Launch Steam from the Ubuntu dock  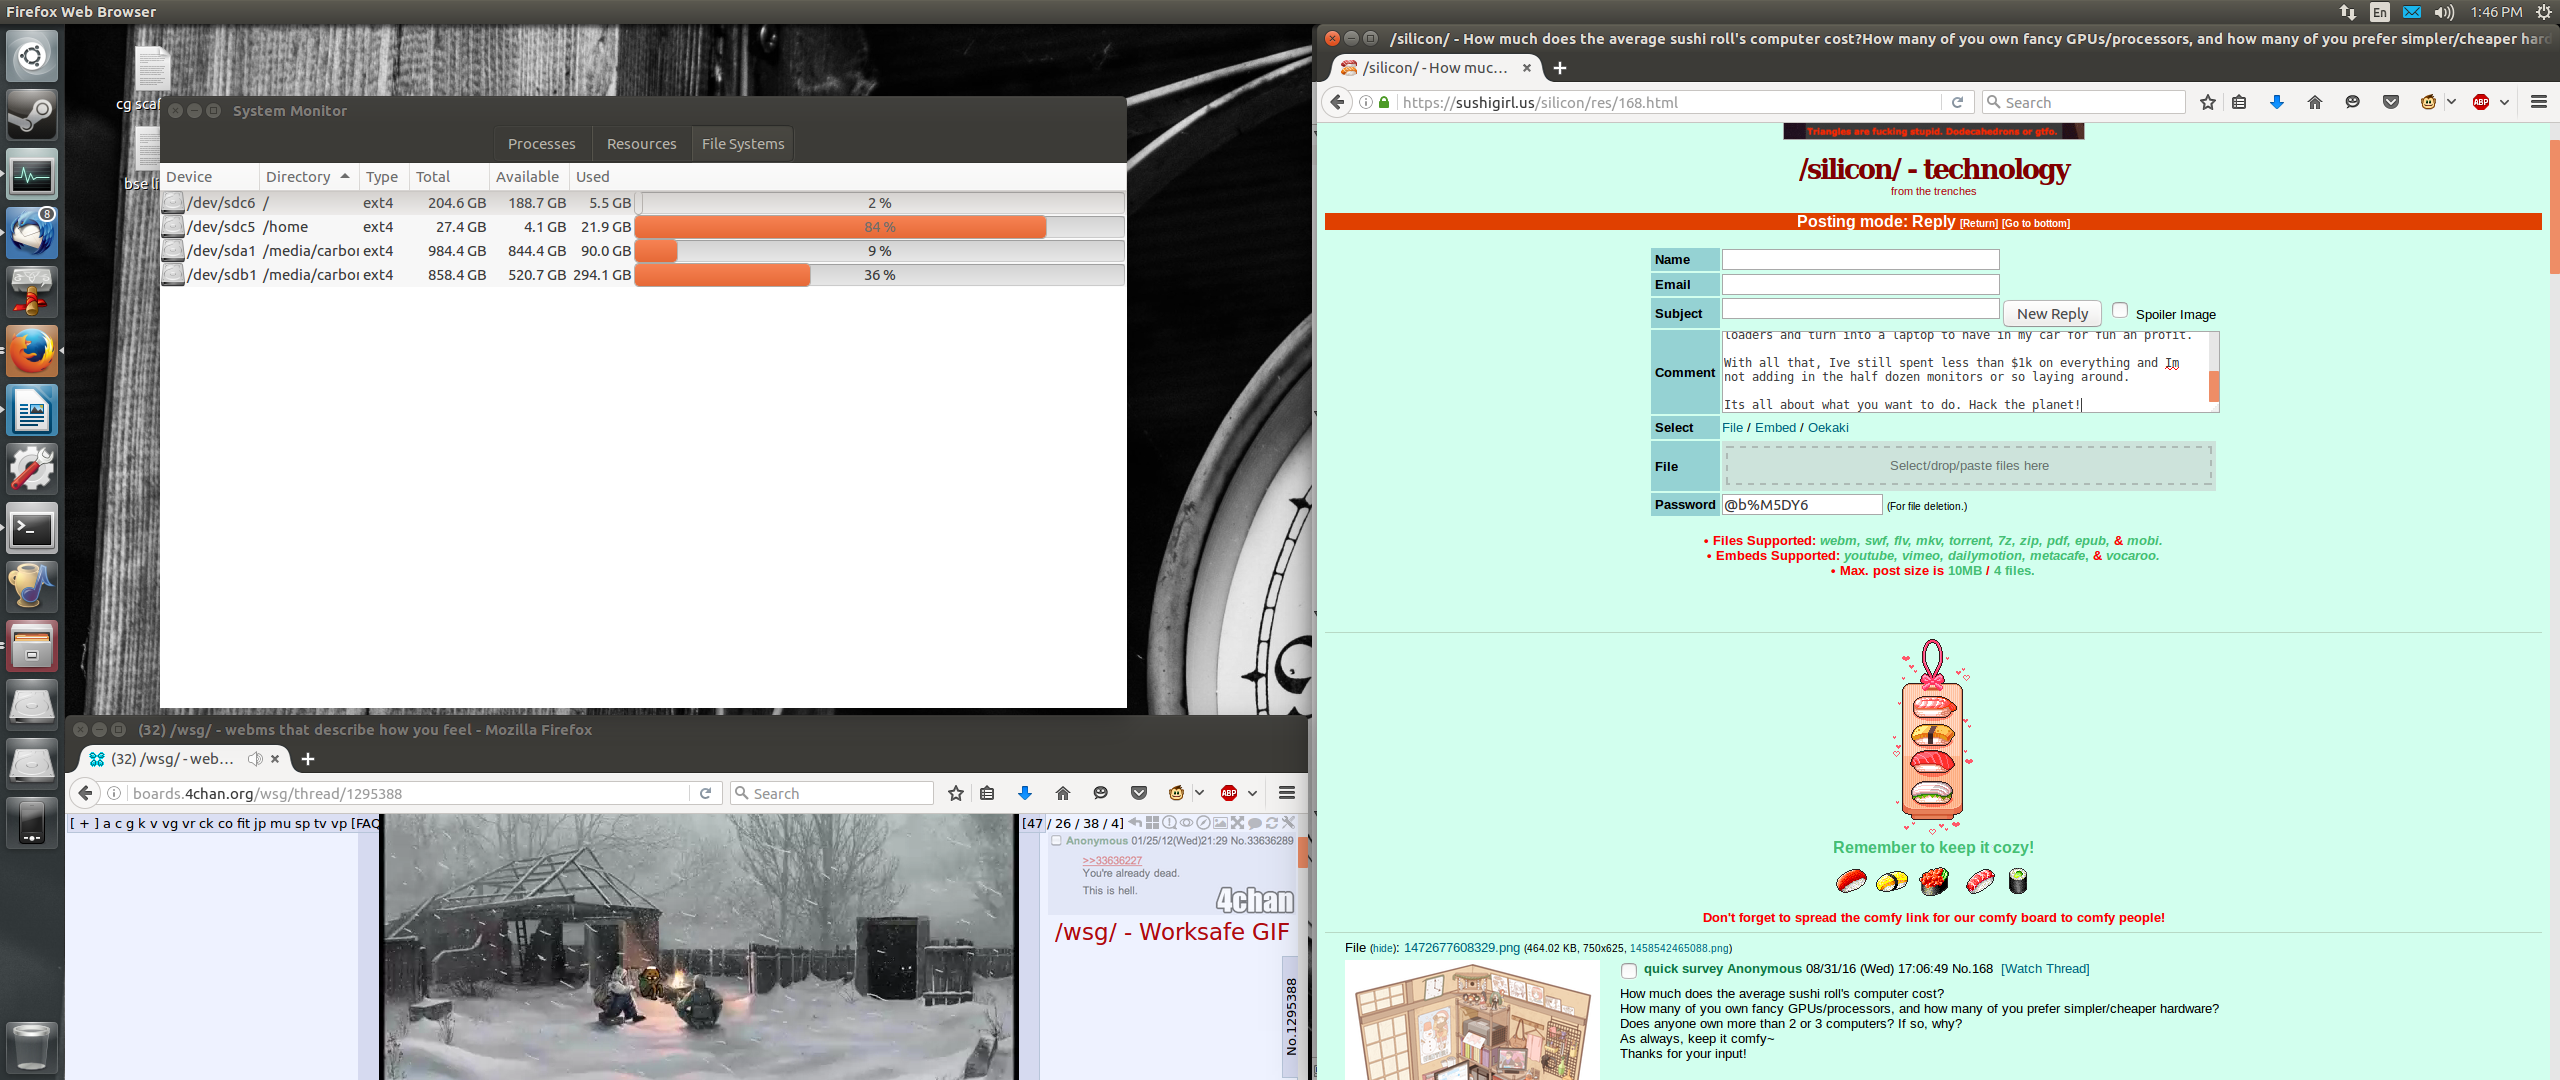pos(31,115)
